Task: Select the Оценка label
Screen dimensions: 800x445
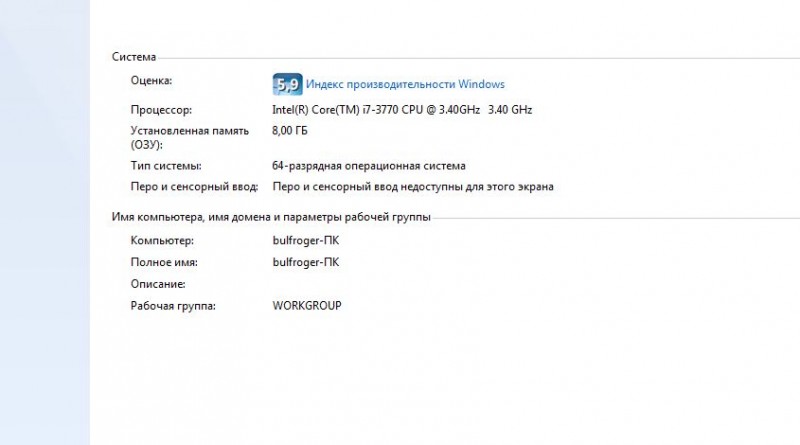Action: pyautogui.click(x=151, y=80)
